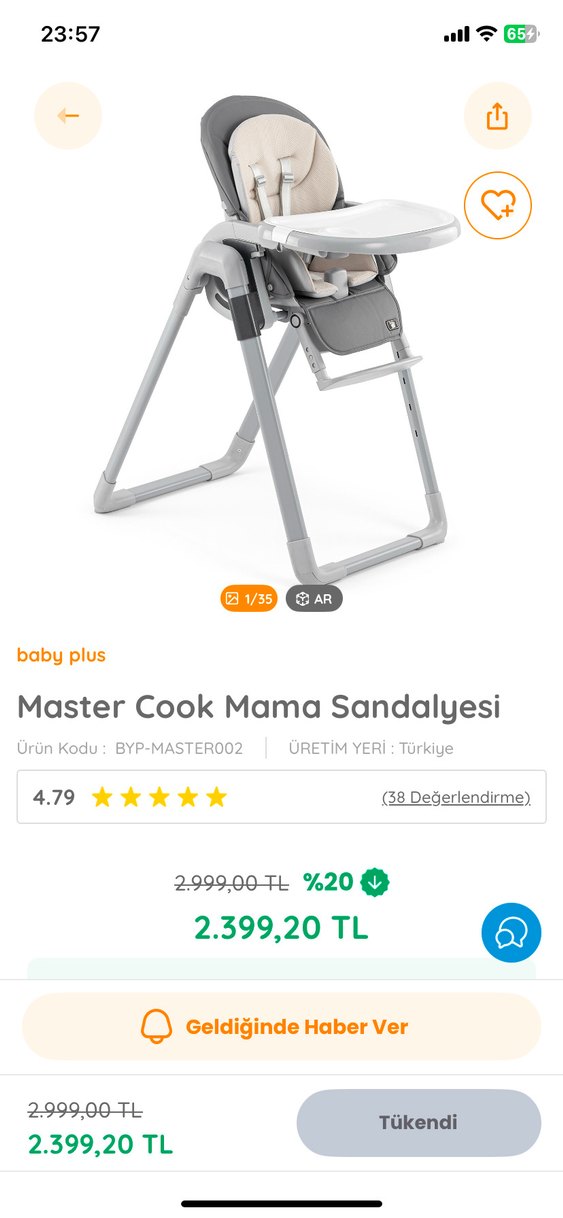Open the 1/35 image gallery counter
Image resolution: width=563 pixels, height=1218 pixels.
[x=249, y=599]
